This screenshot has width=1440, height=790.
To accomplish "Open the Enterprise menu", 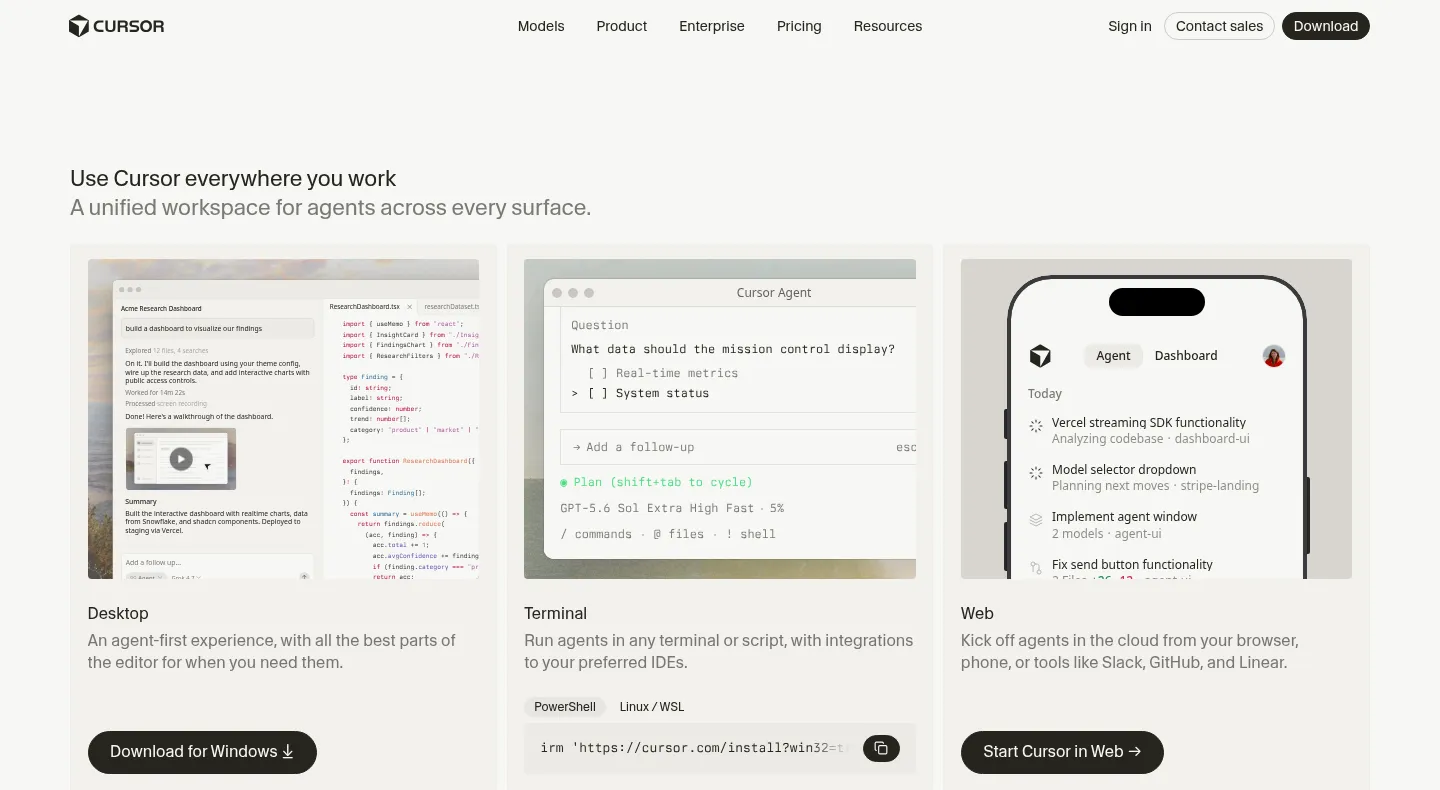I will (712, 26).
